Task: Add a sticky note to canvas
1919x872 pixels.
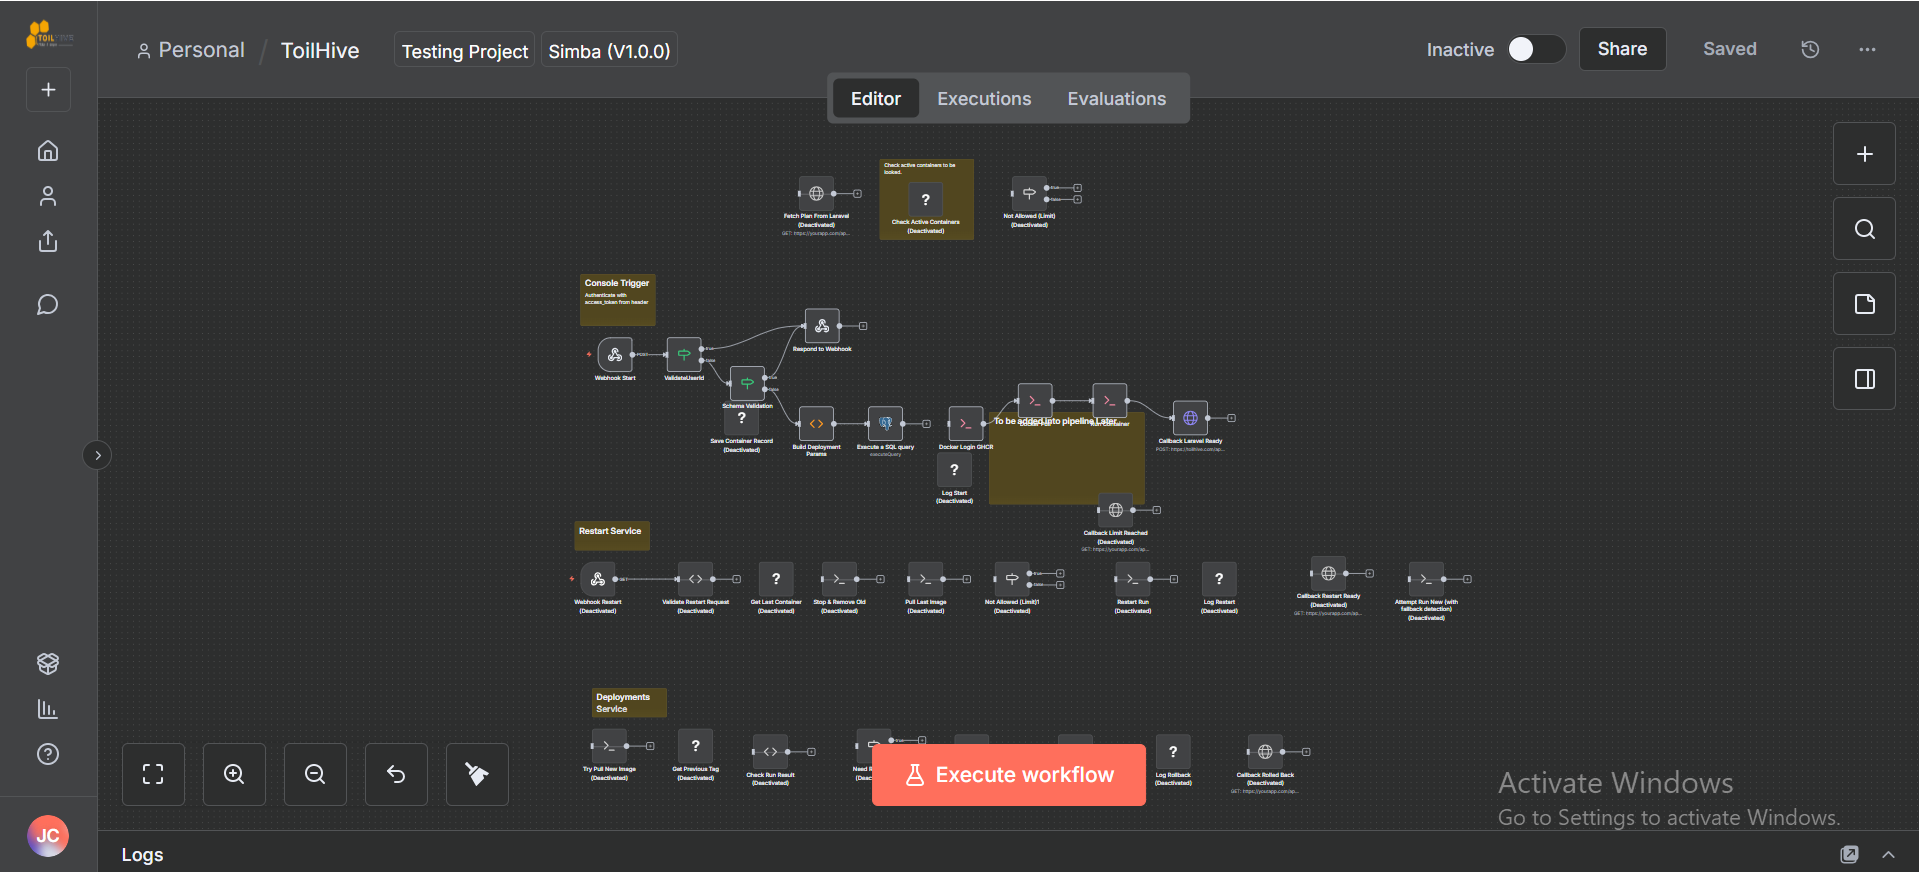Action: click(1864, 304)
